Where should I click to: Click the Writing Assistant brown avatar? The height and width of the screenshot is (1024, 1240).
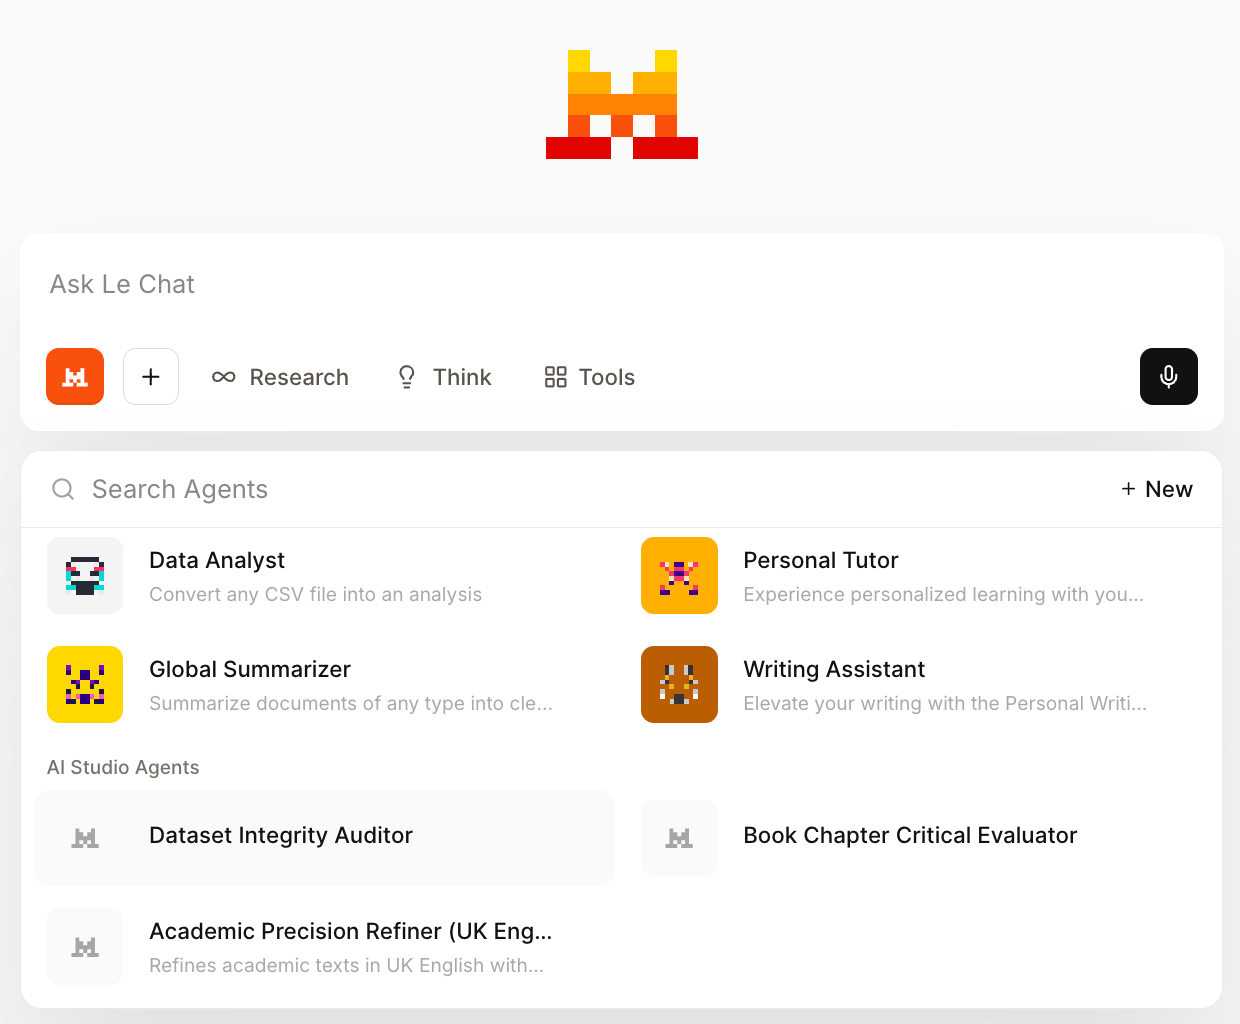point(679,685)
